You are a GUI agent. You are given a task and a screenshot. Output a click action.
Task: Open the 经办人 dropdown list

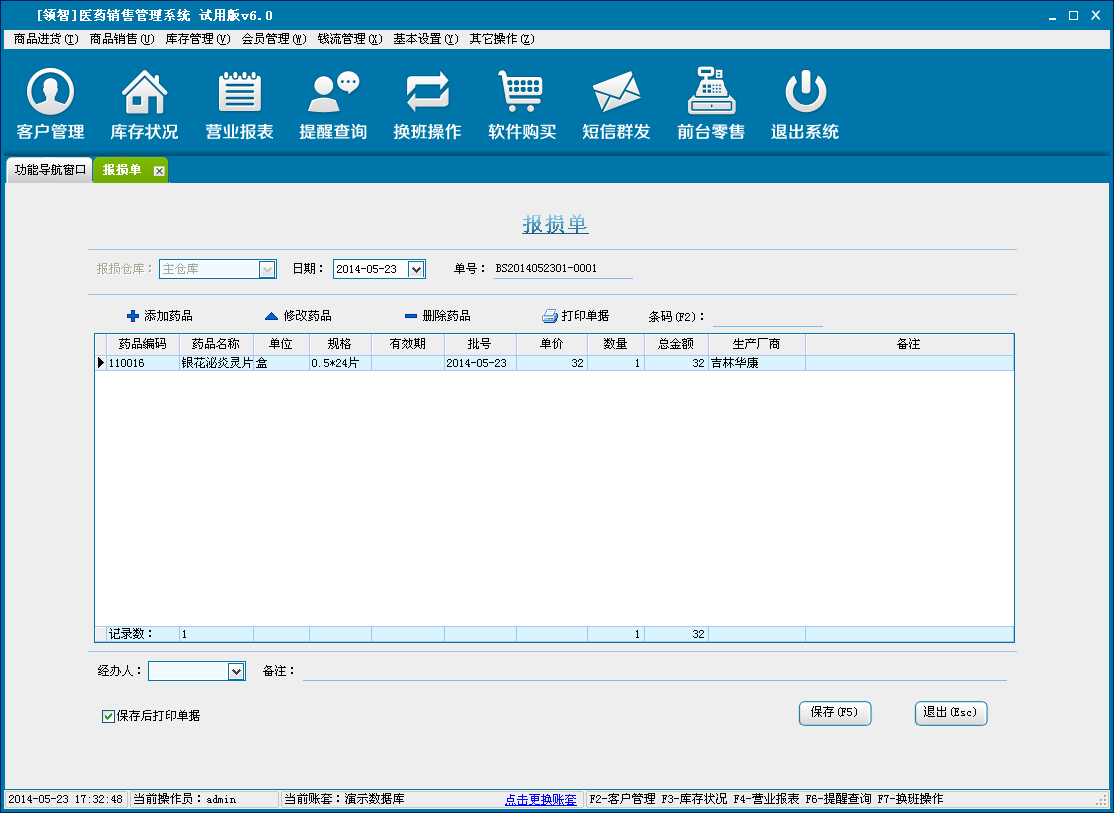236,672
